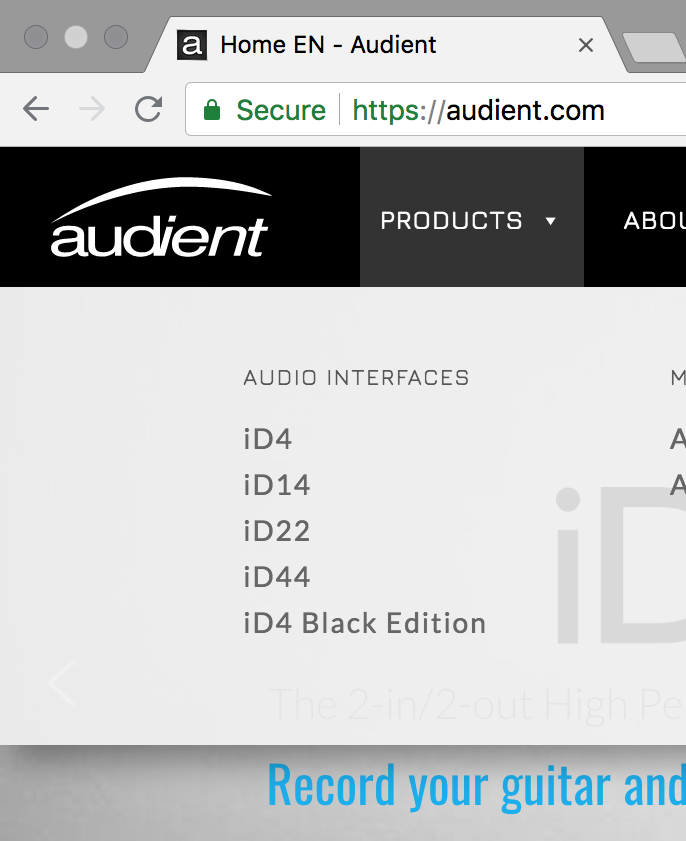Open the ABOUT menu item
The width and height of the screenshot is (686, 841).
[x=654, y=221]
